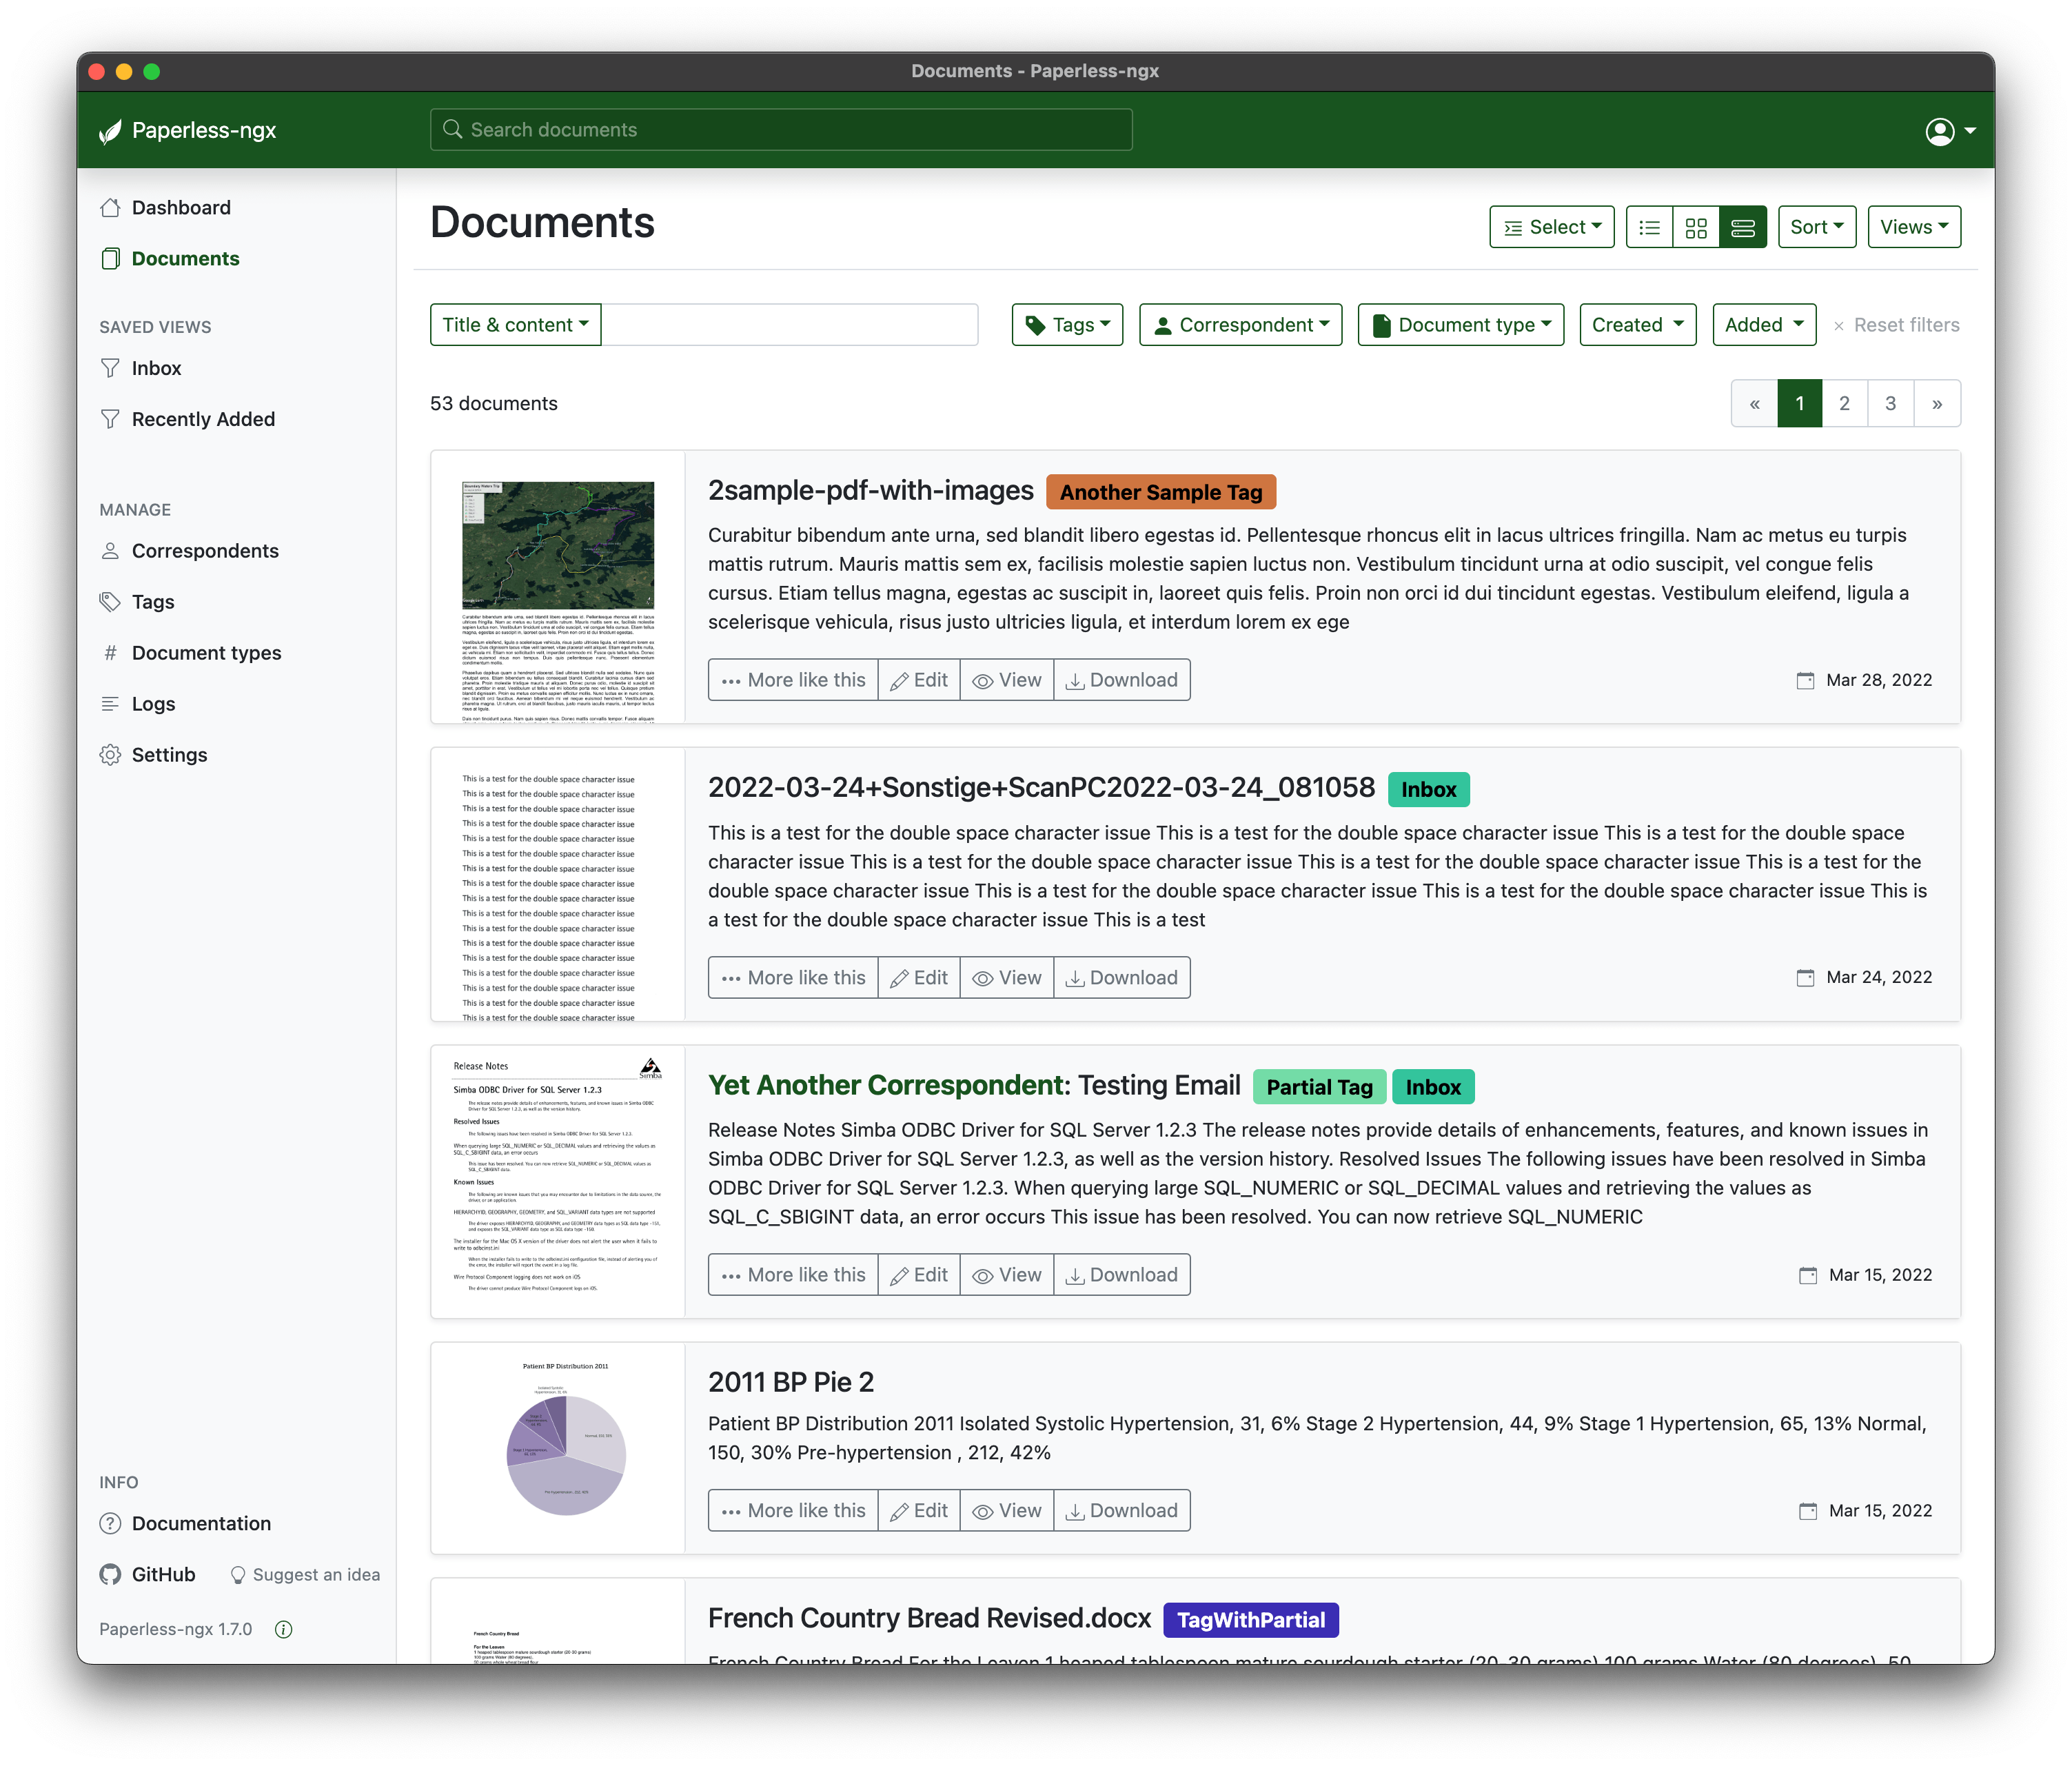Open the Sort dropdown

coord(1816,227)
